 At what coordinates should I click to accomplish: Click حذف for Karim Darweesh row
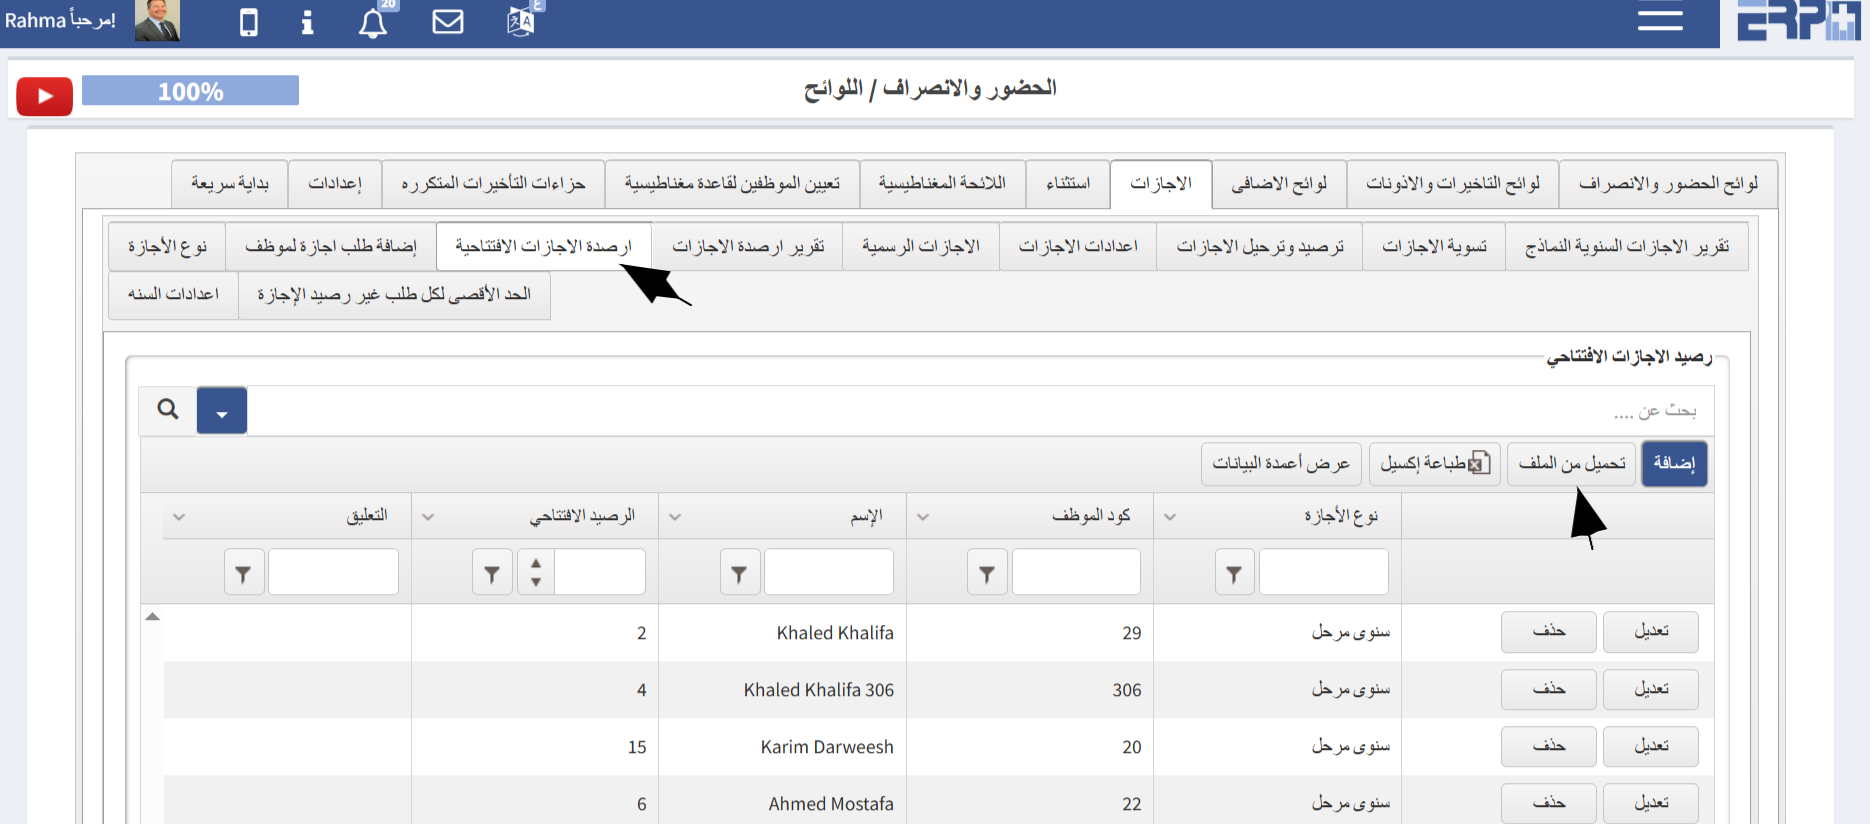[x=1549, y=747]
